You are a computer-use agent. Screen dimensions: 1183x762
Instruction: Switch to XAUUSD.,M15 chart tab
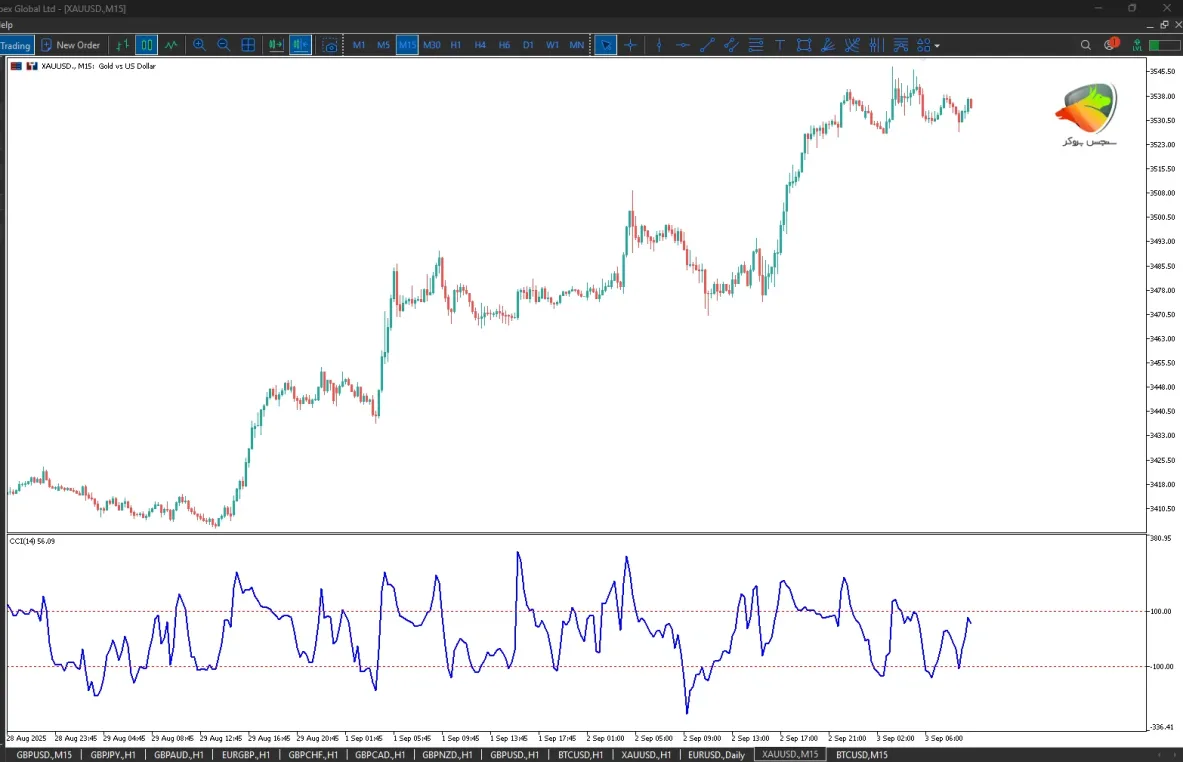790,754
